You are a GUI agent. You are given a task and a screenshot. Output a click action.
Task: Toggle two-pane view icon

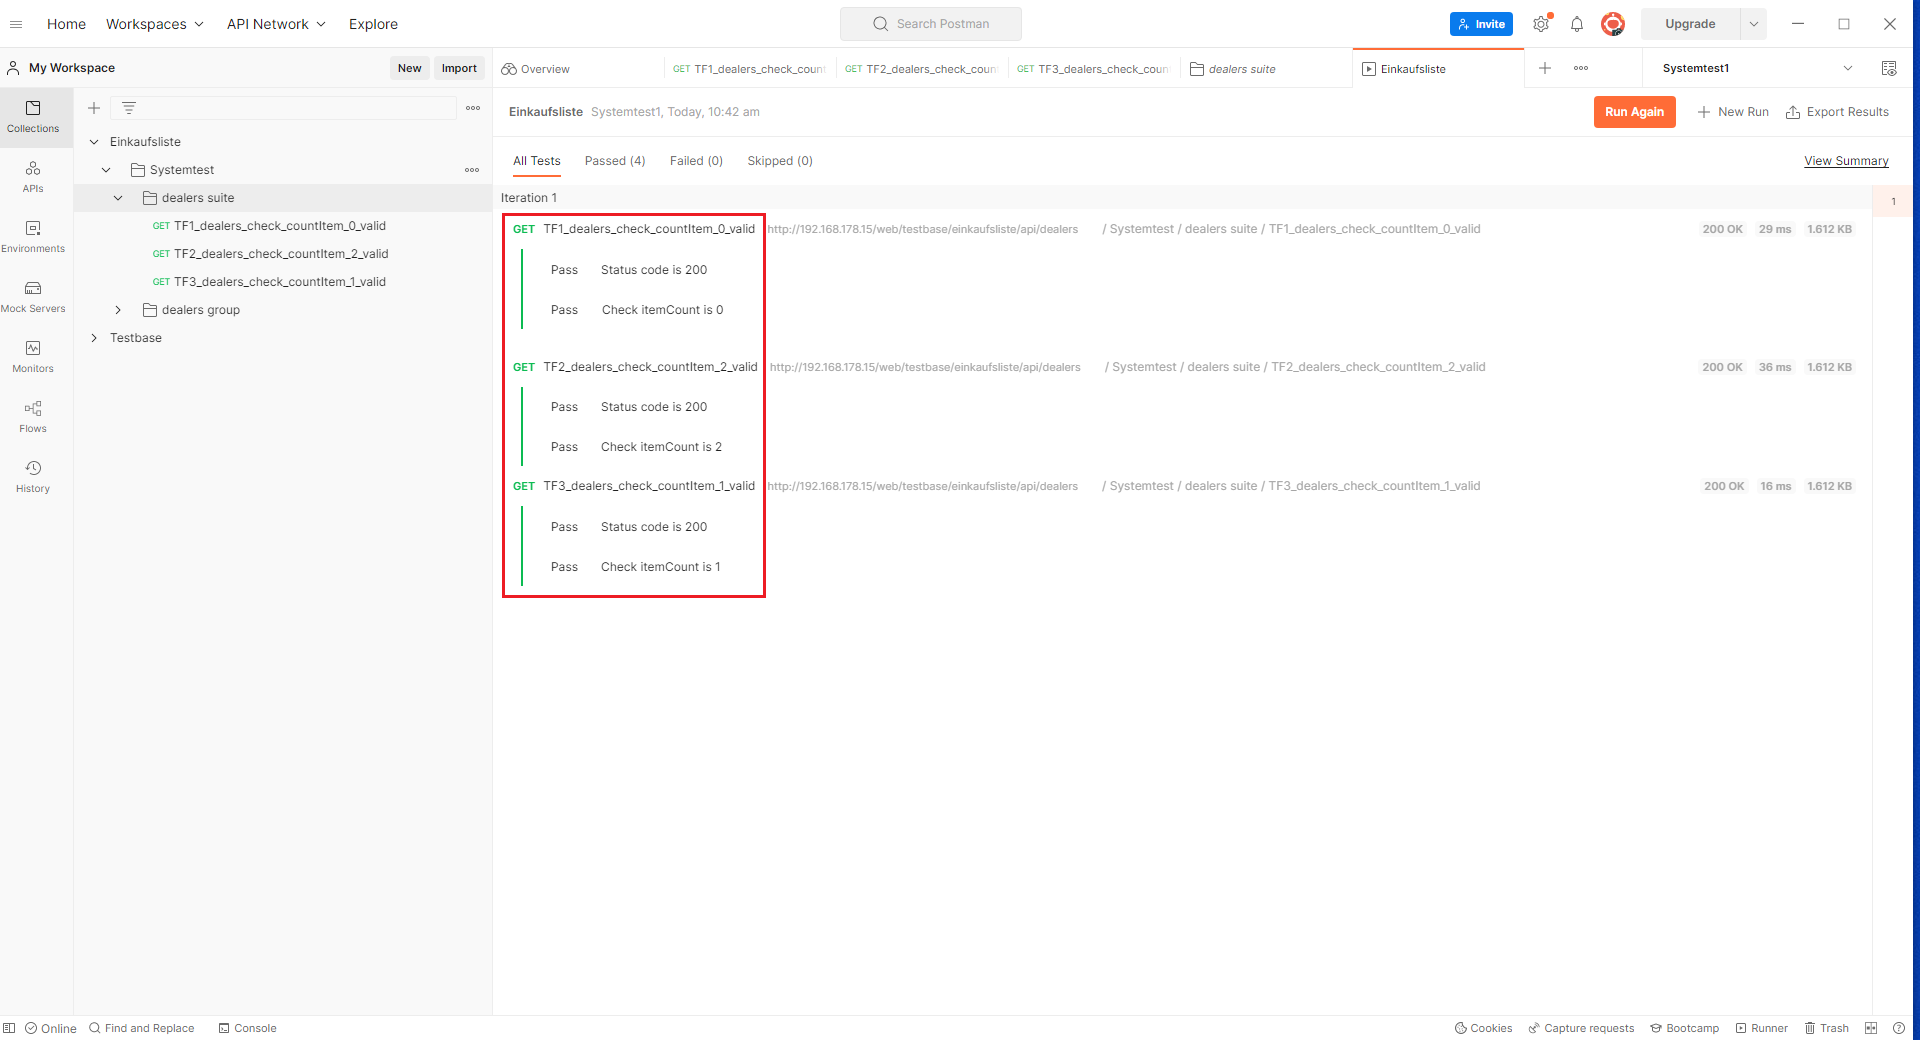(1871, 1028)
